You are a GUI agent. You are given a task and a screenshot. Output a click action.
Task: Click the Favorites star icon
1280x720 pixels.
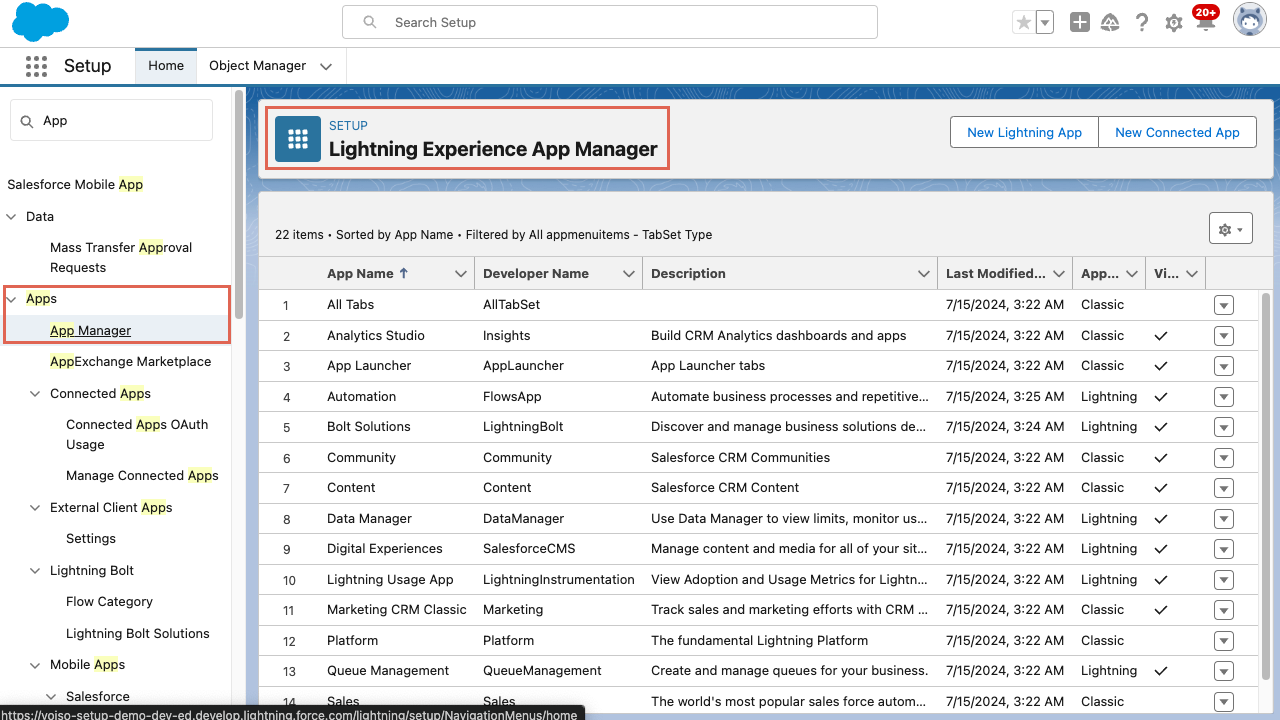1023,22
